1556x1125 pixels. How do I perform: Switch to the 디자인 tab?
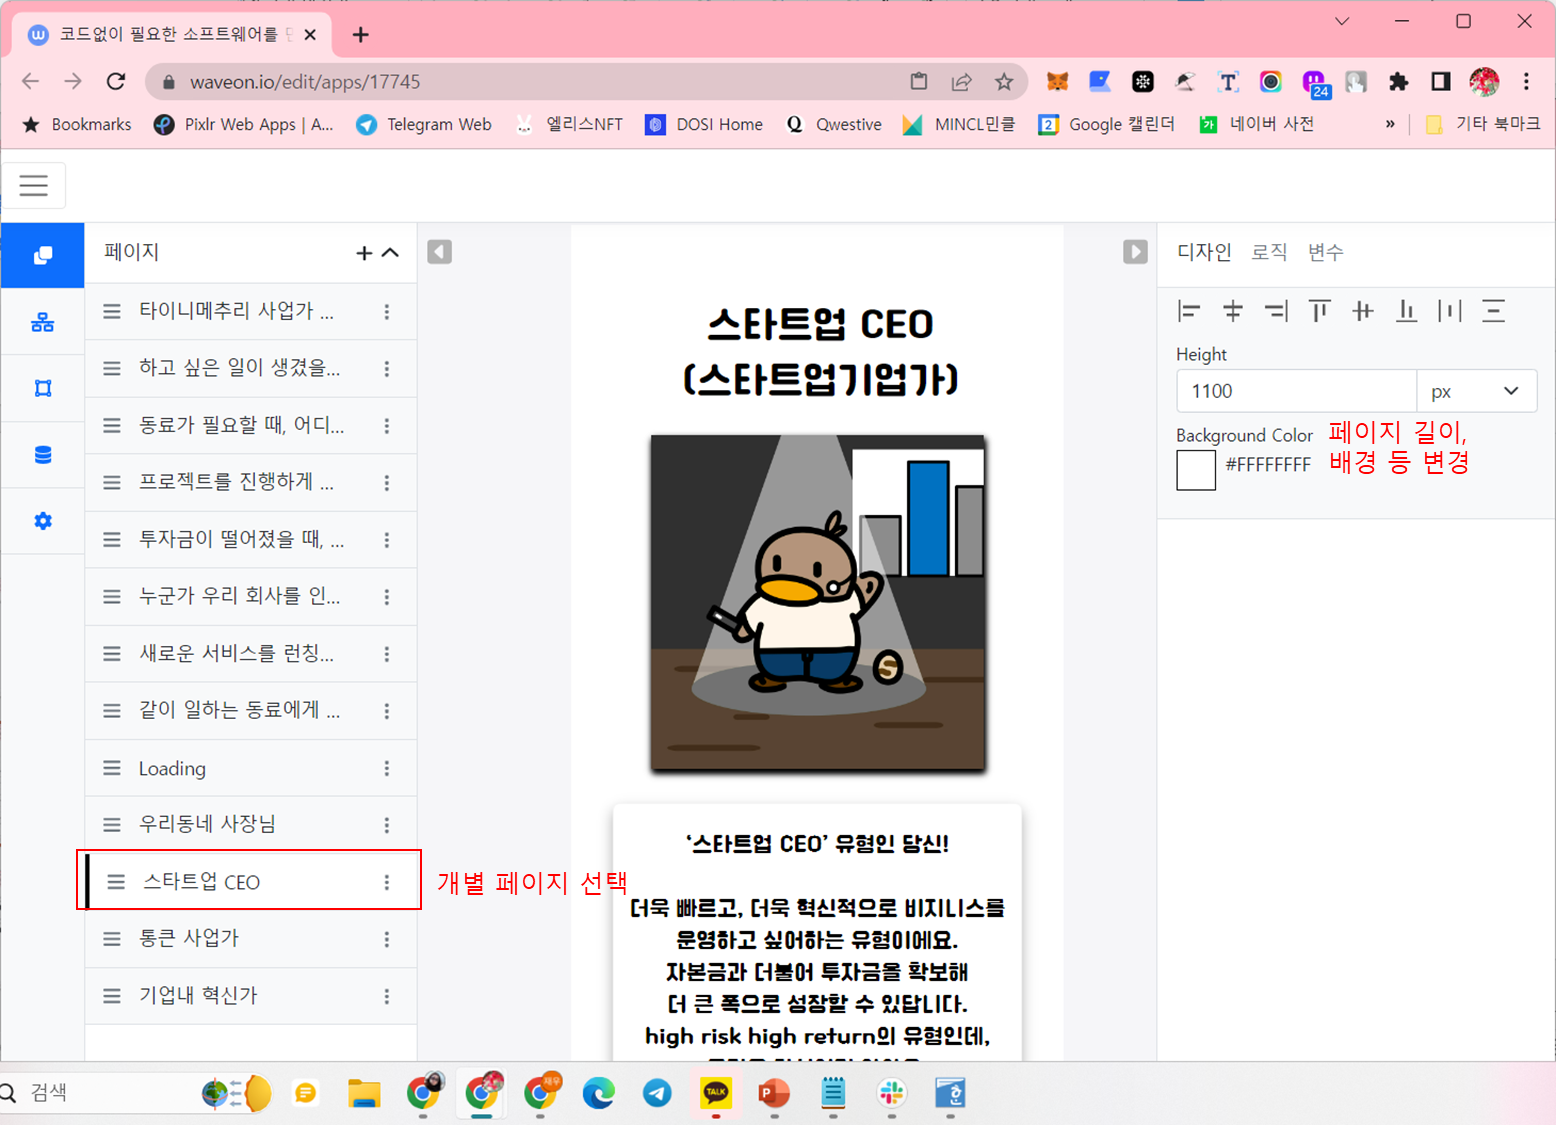[1204, 252]
